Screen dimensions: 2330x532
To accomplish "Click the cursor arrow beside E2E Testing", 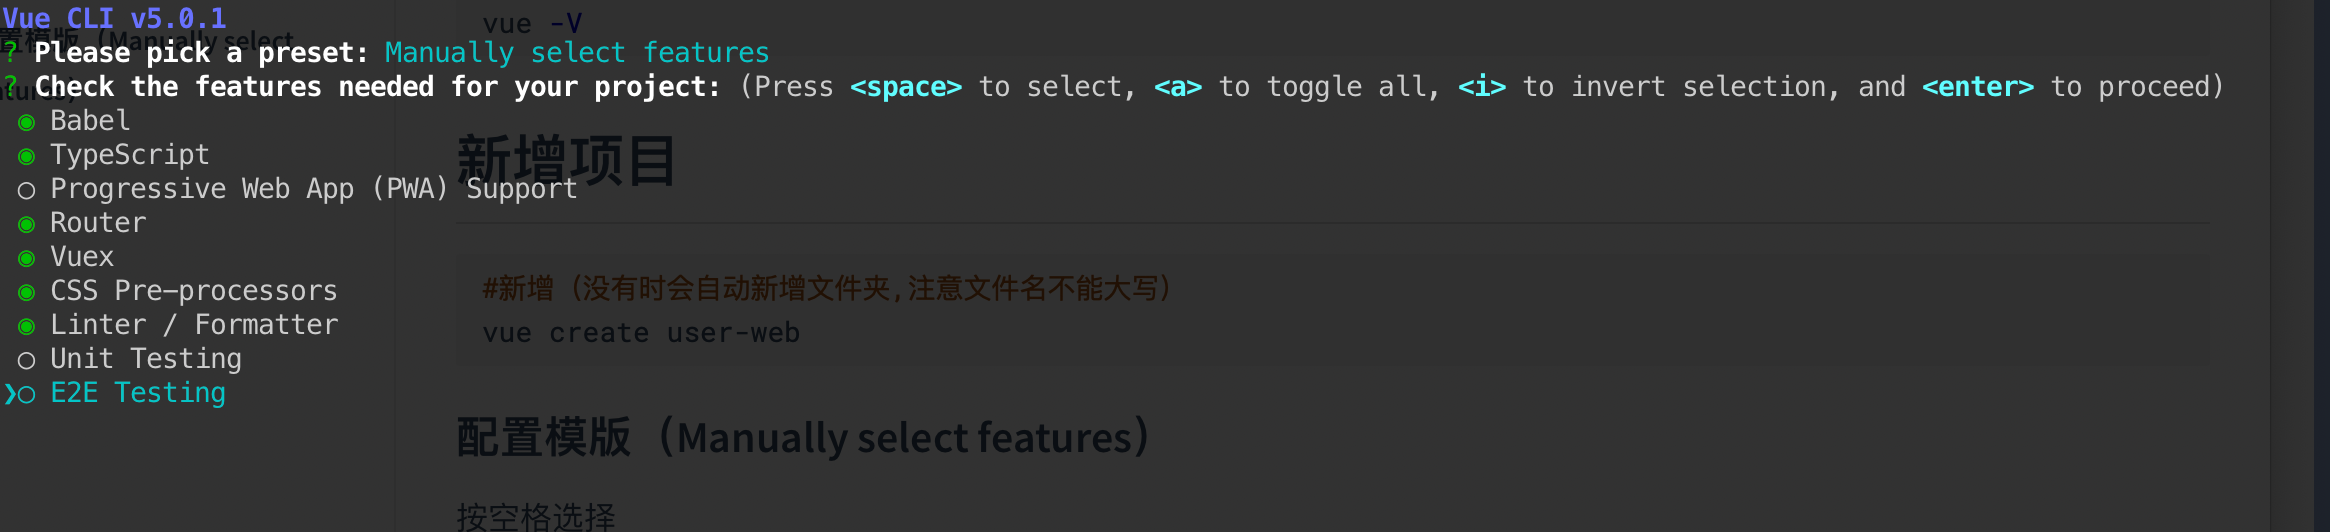I will click(x=9, y=394).
